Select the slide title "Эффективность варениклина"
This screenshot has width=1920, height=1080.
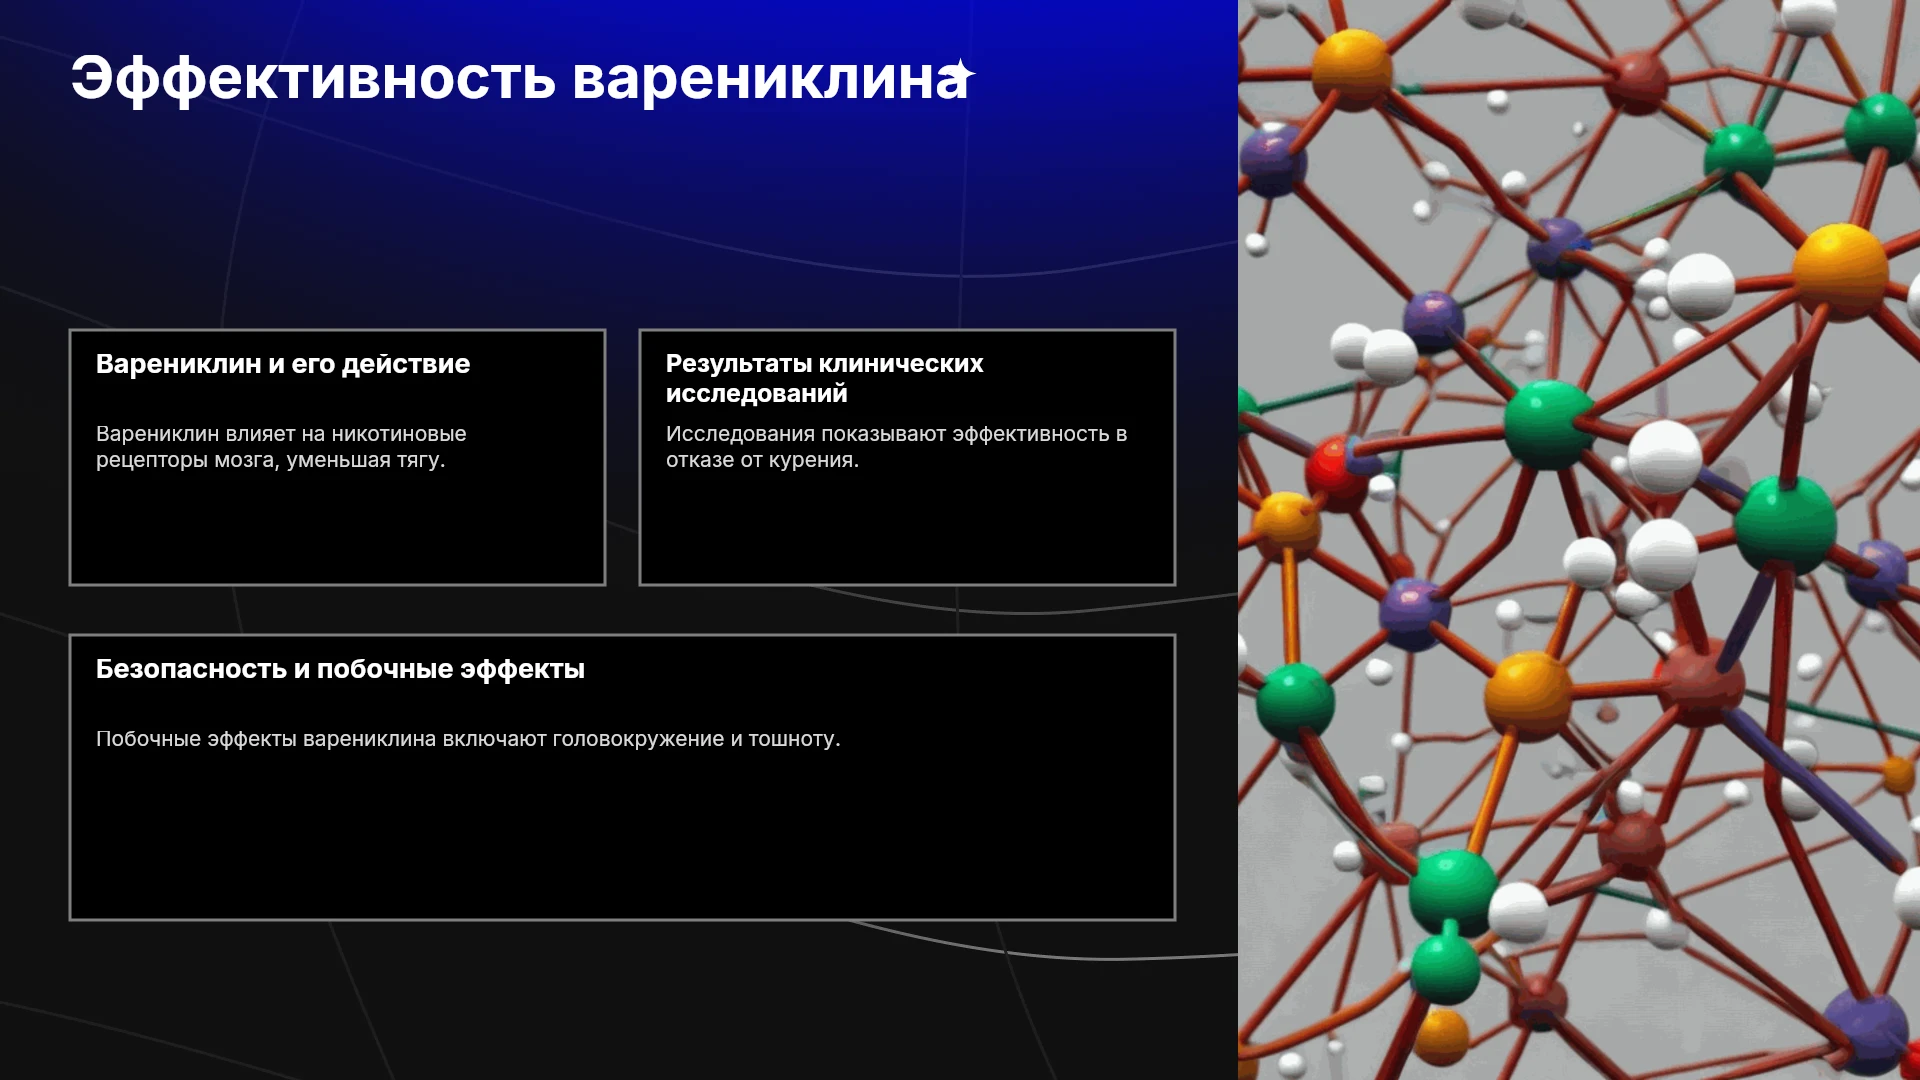(519, 79)
